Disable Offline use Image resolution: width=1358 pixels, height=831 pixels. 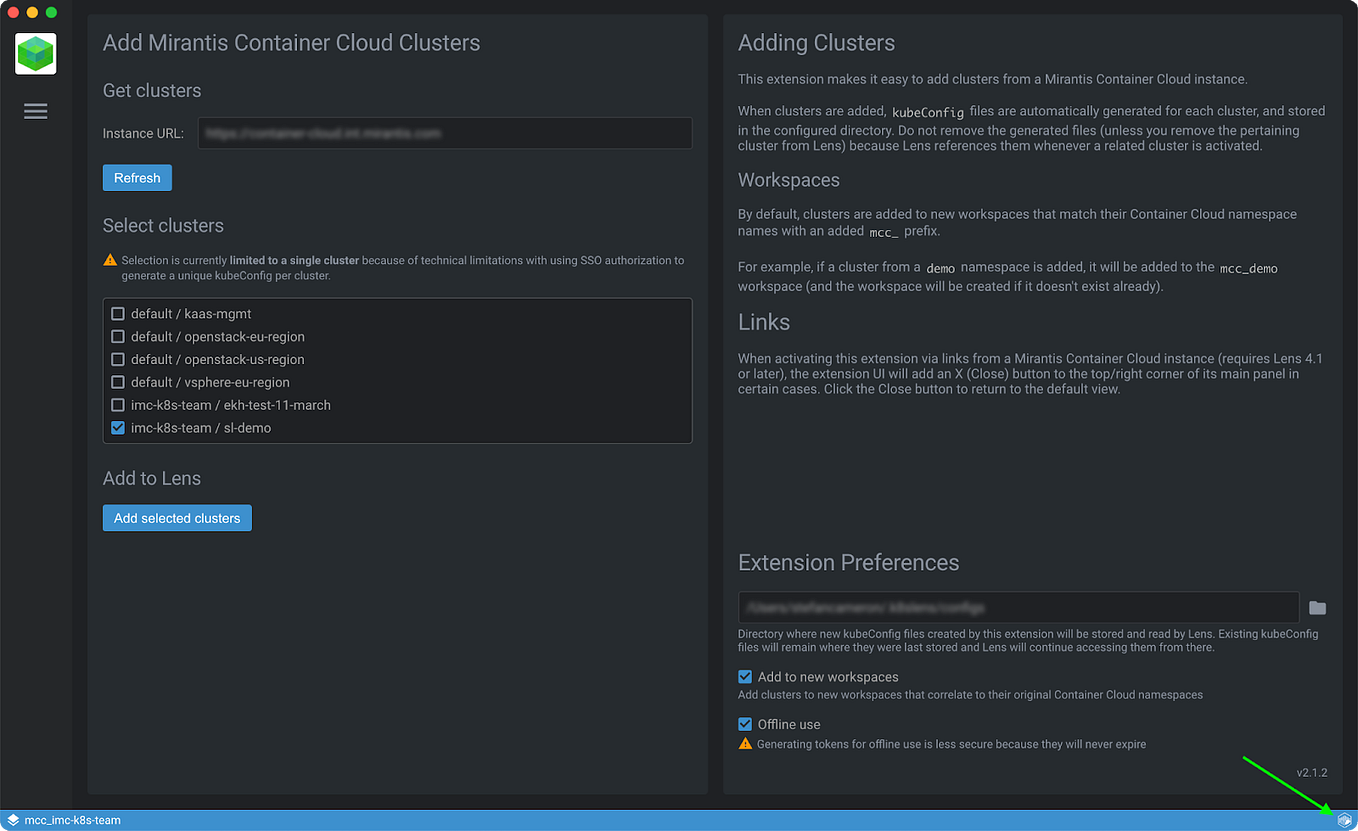745,724
